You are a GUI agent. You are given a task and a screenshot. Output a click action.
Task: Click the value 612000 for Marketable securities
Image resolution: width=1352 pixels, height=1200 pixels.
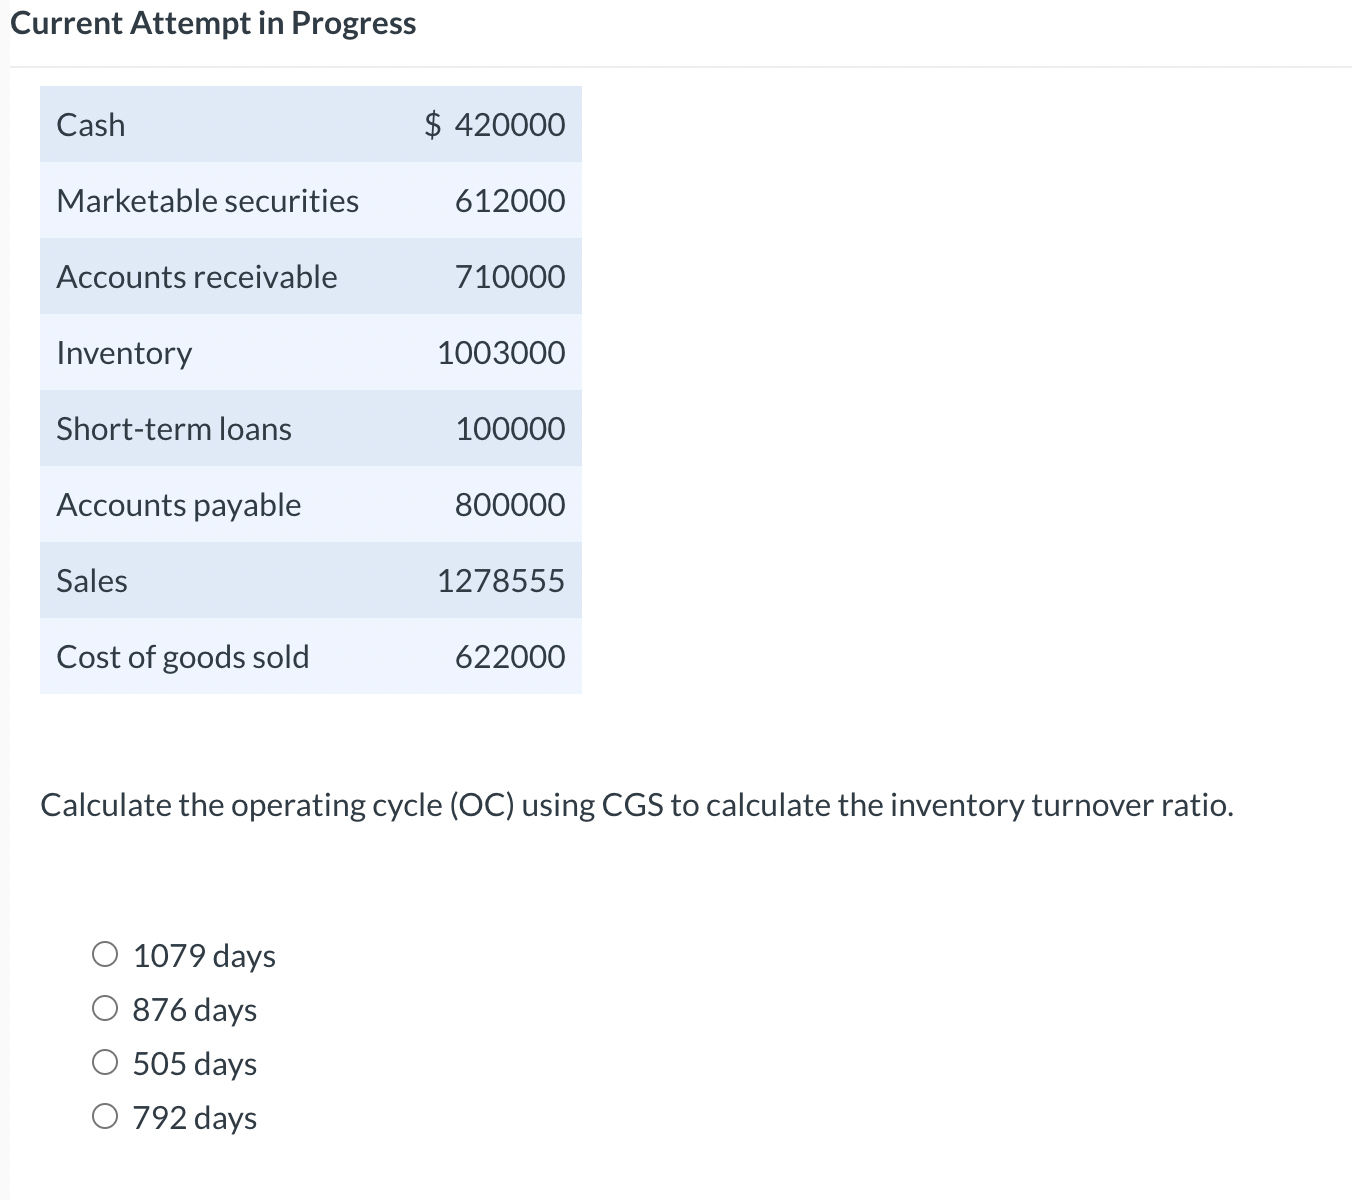(510, 200)
